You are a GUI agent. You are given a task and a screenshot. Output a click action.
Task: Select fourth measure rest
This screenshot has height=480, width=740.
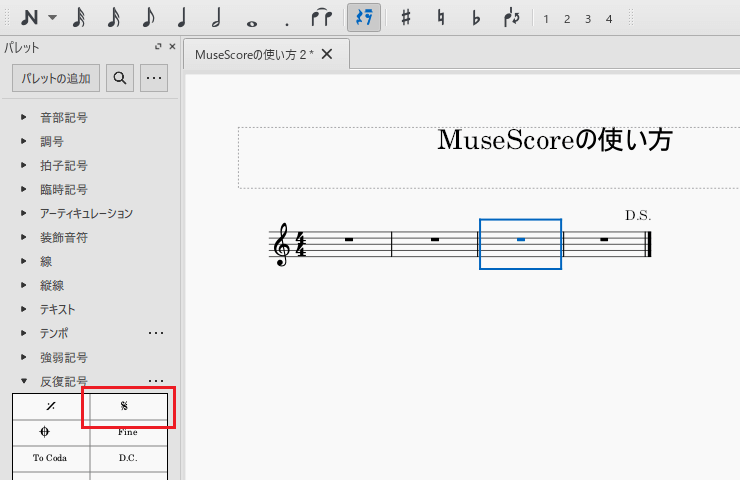click(604, 240)
